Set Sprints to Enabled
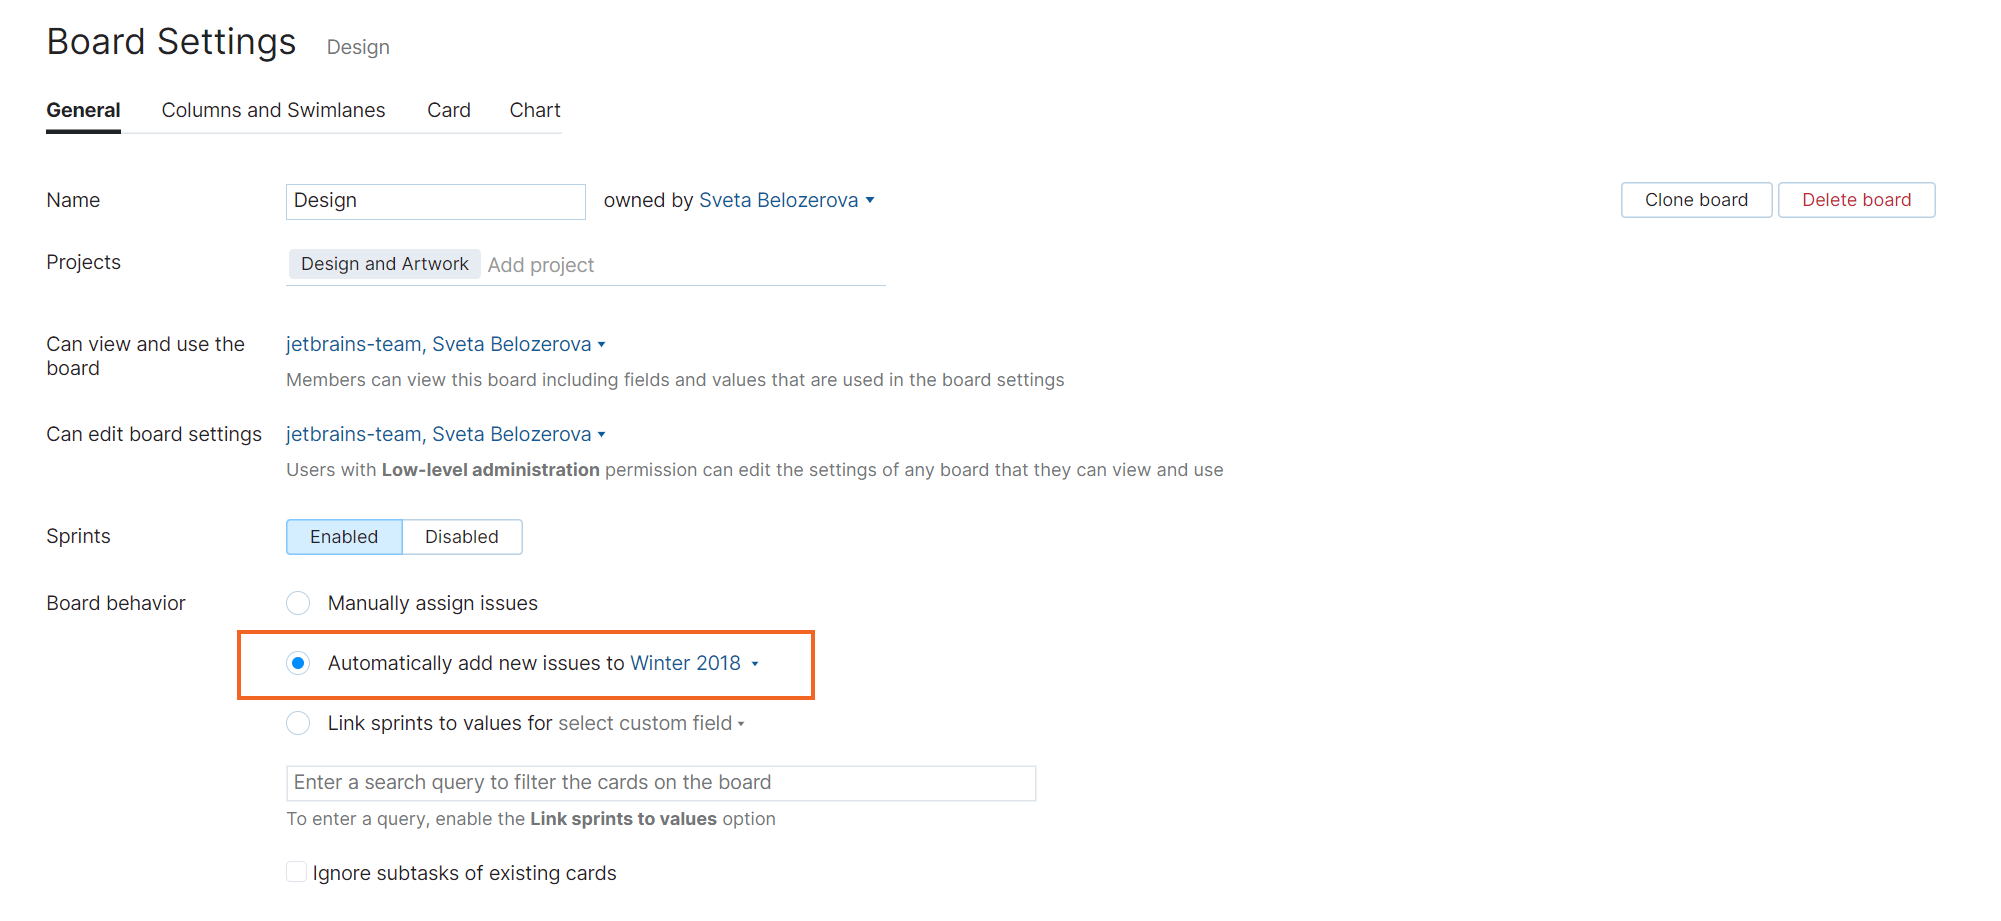 (344, 537)
